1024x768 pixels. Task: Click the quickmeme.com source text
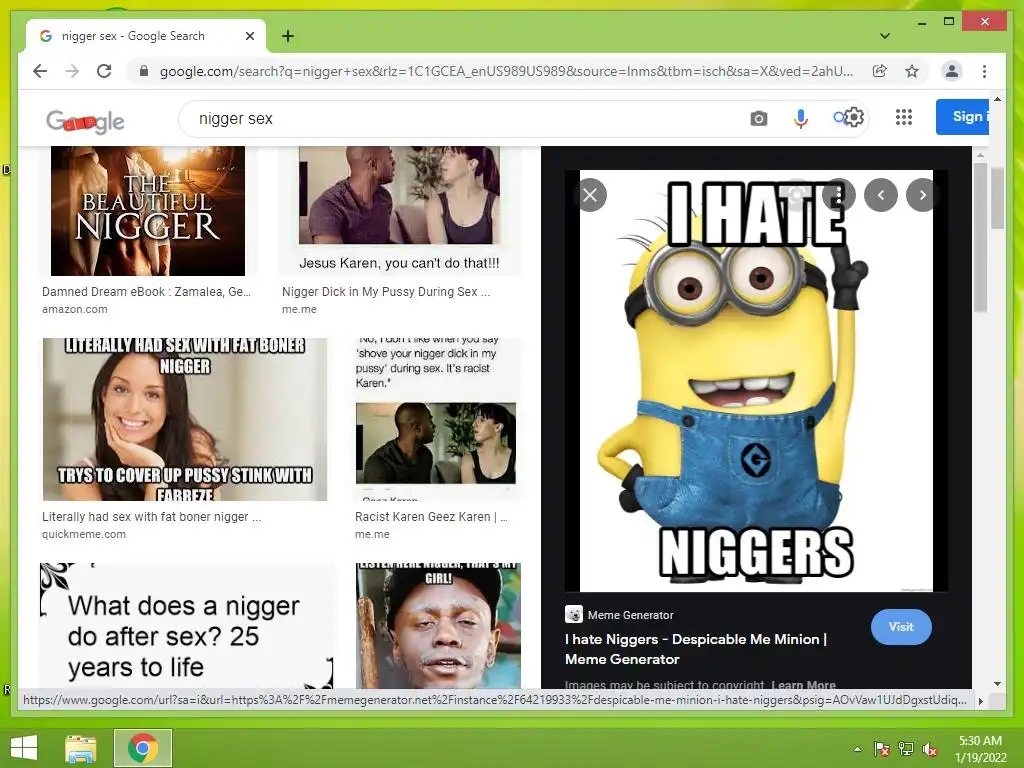(84, 534)
